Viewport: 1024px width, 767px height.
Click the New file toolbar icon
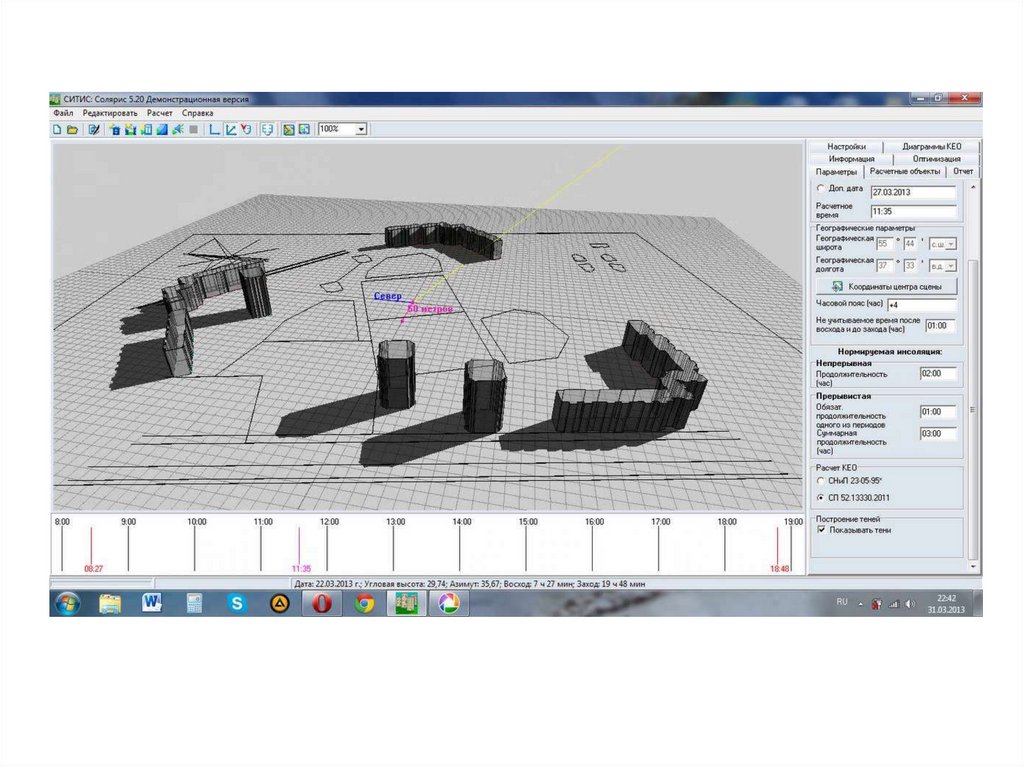click(x=57, y=129)
